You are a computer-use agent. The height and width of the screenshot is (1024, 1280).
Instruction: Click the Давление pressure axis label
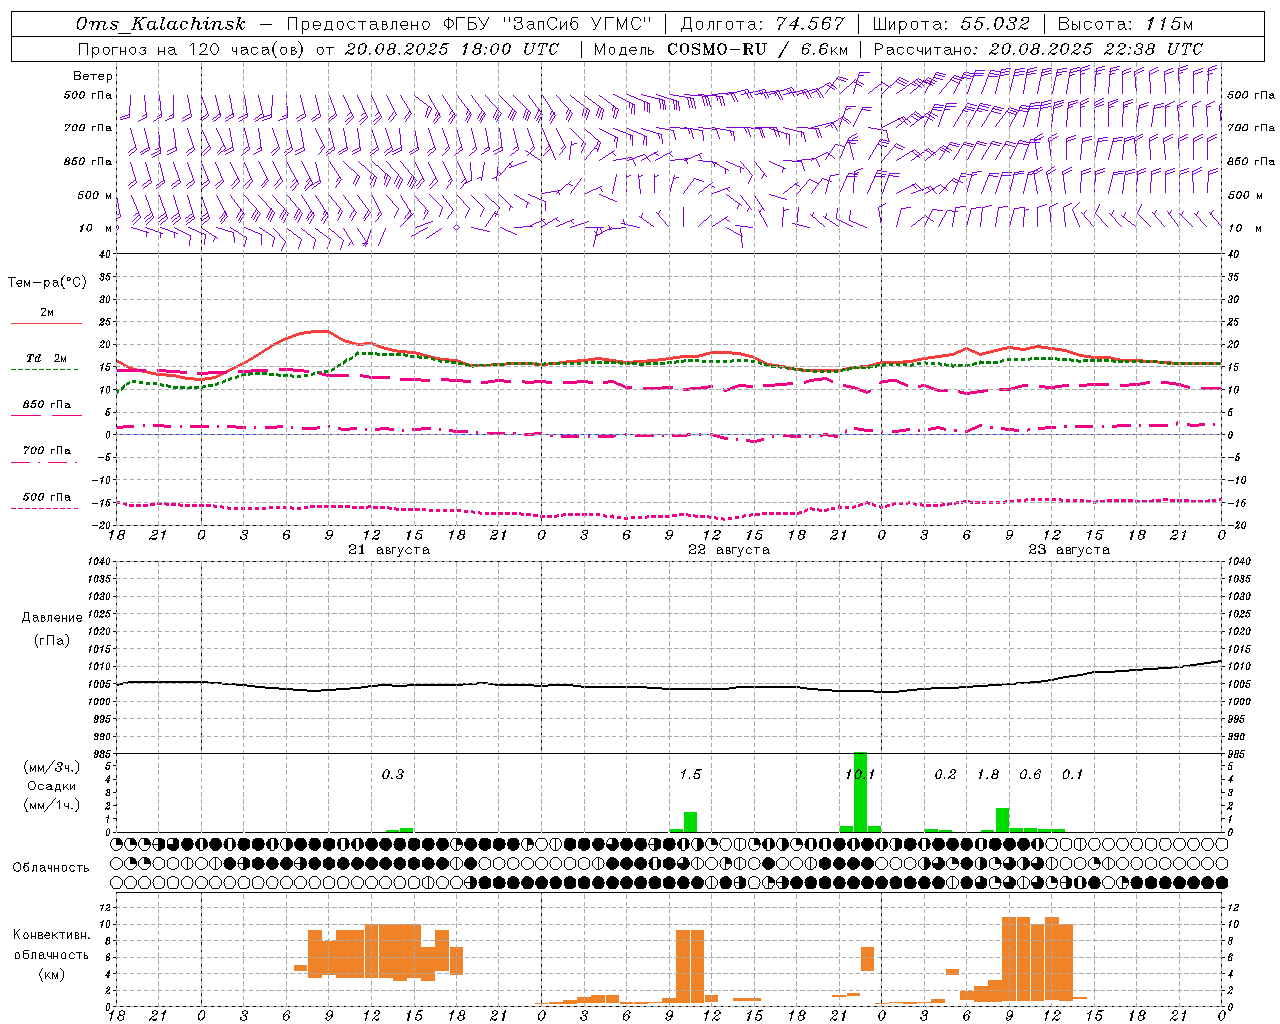click(52, 618)
